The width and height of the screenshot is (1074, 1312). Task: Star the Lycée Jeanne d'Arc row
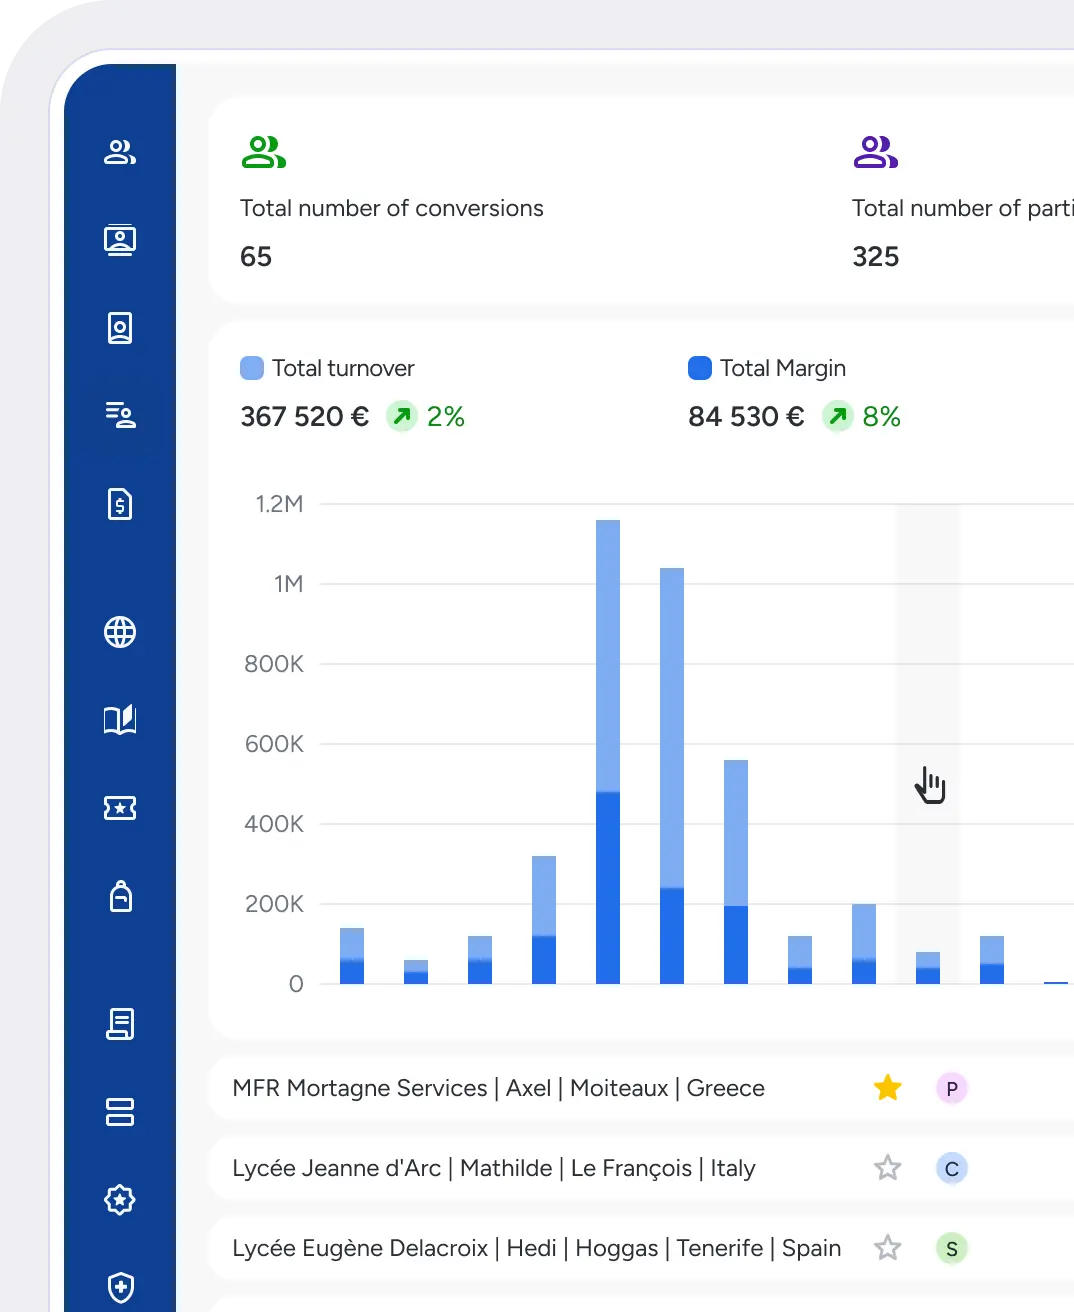[887, 1168]
